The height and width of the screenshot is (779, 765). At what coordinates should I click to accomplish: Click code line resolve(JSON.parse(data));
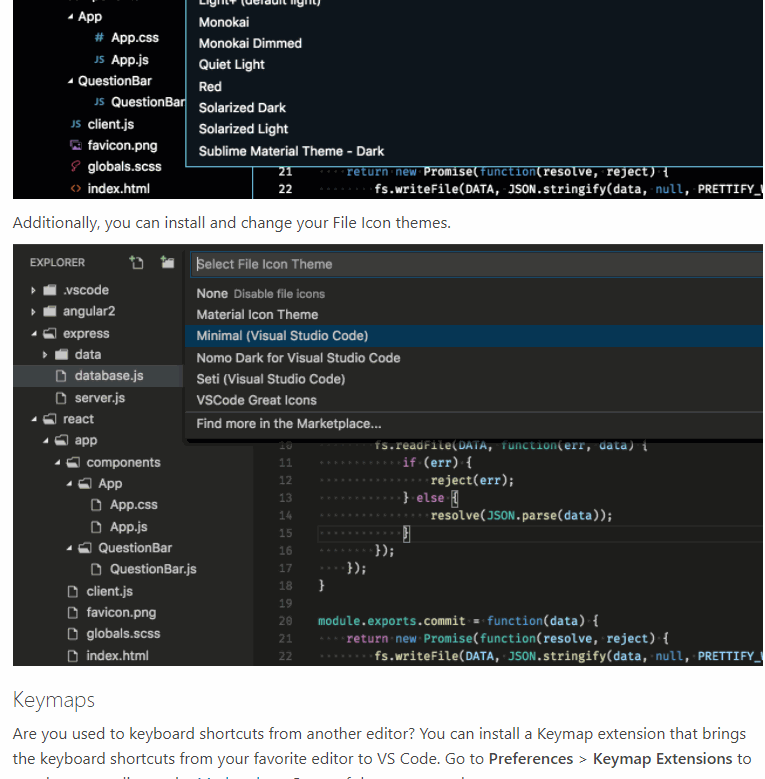click(521, 516)
